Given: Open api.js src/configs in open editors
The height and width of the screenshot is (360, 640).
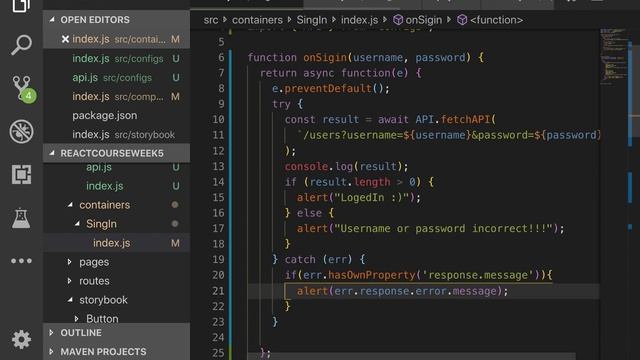Looking at the screenshot, I should pos(116,78).
